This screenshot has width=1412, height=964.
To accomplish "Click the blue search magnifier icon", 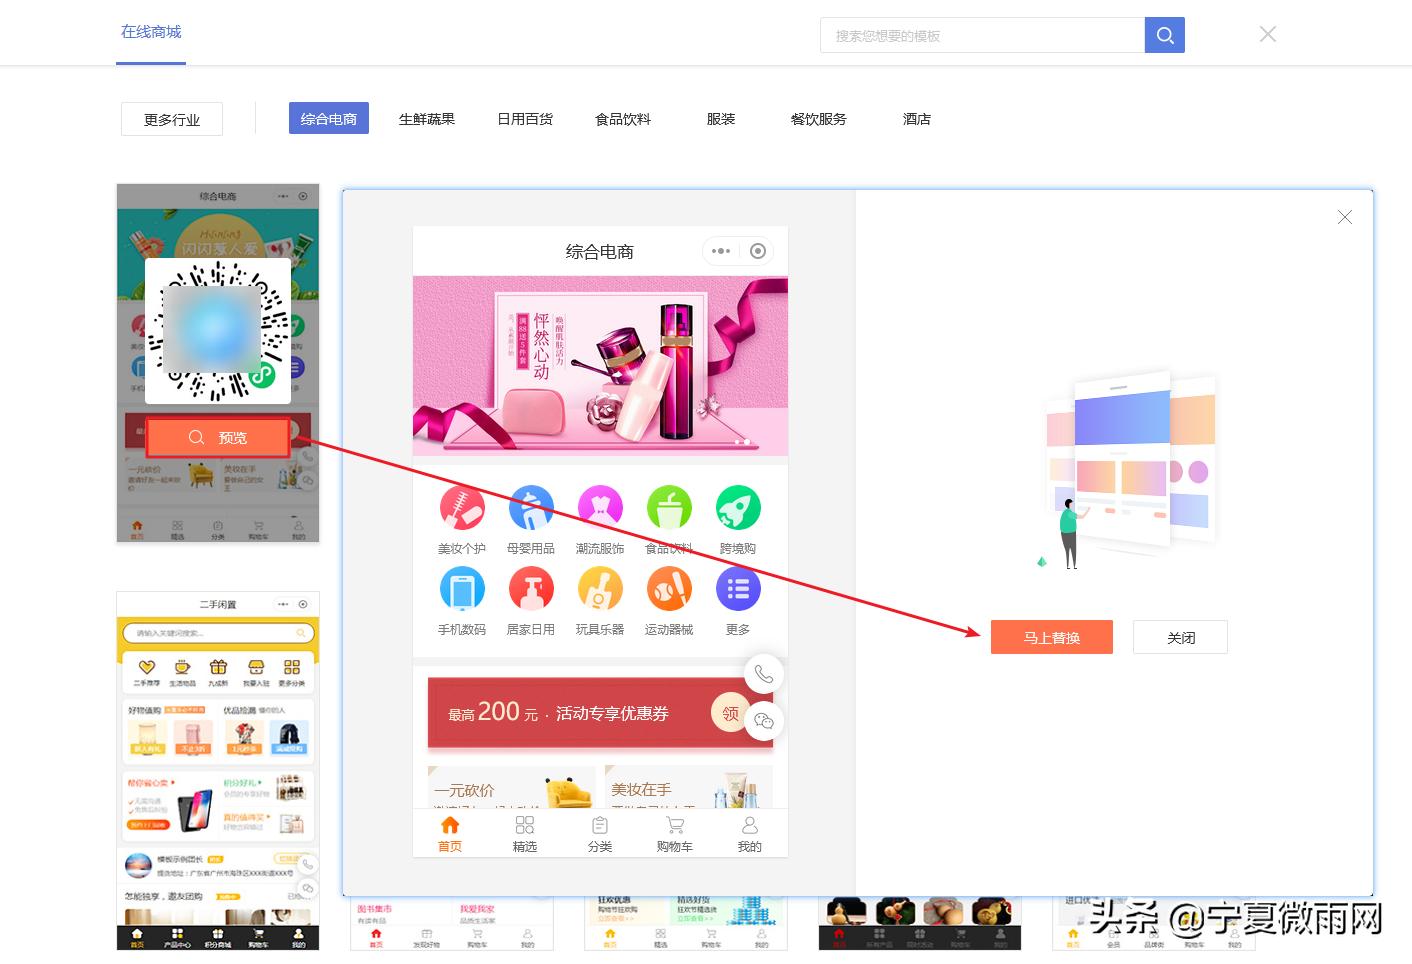I will click(x=1164, y=35).
